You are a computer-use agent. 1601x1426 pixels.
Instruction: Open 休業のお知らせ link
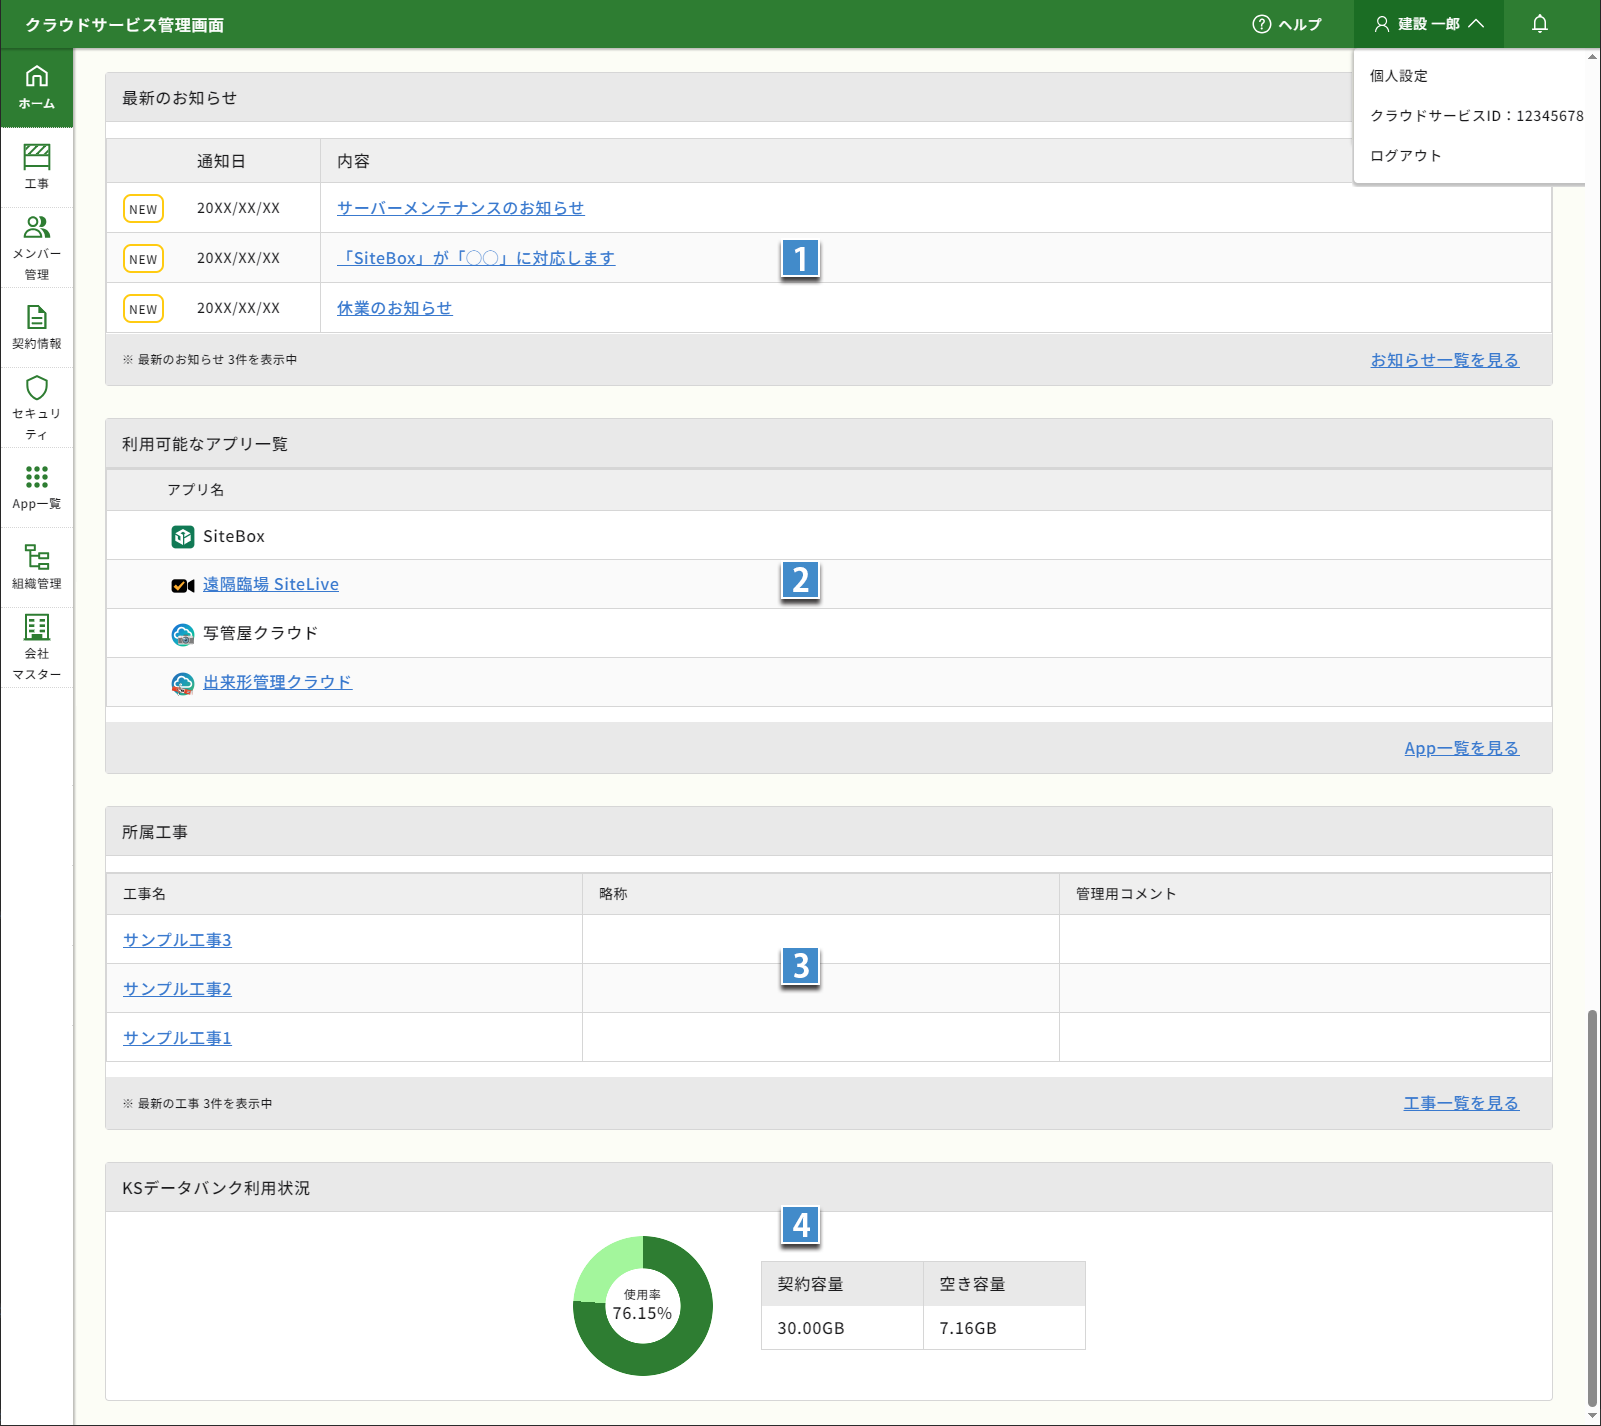(x=394, y=308)
